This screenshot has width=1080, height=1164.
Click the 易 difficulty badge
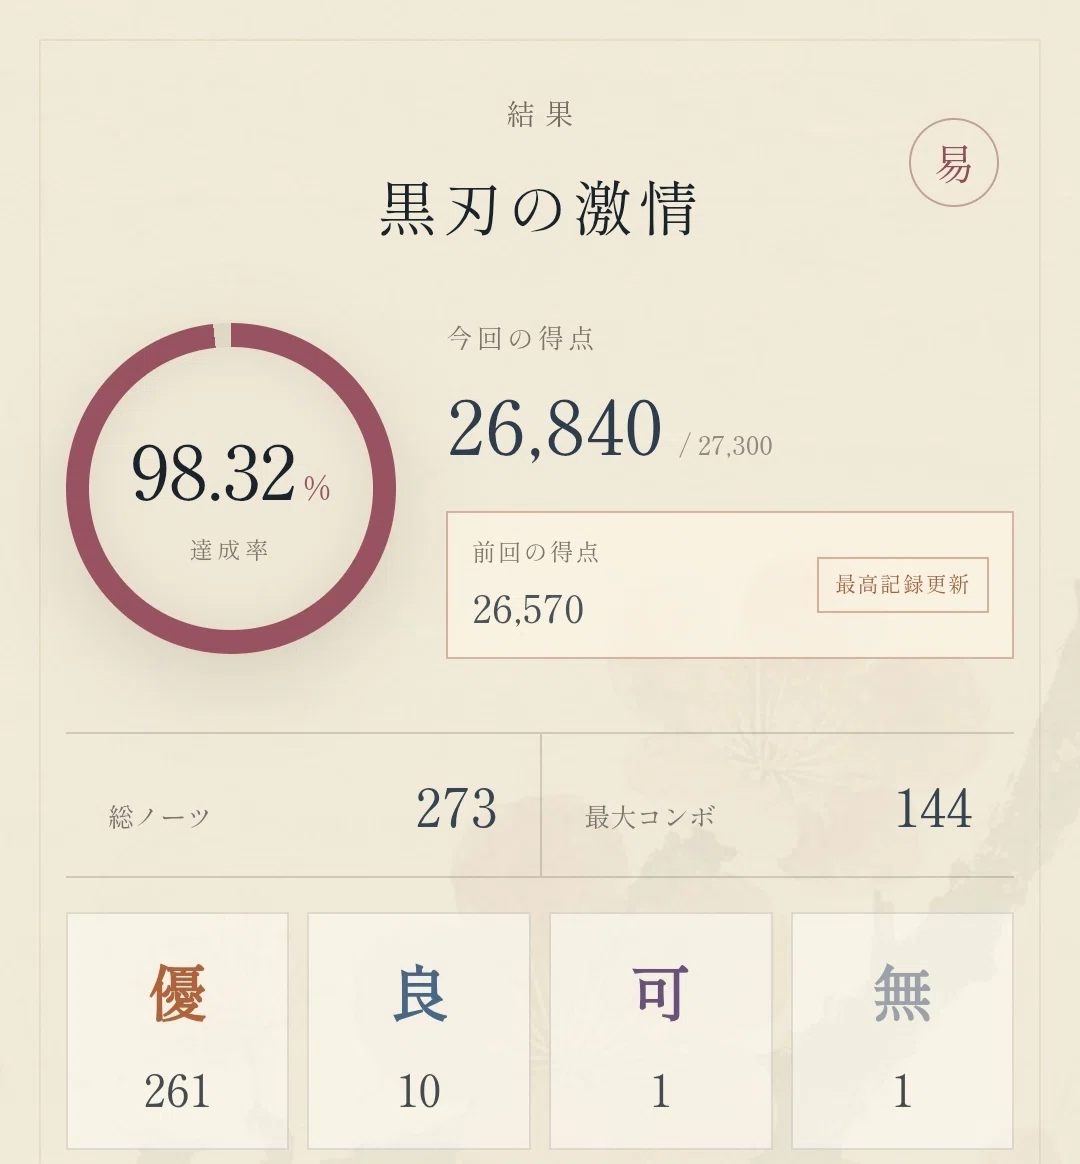[953, 163]
